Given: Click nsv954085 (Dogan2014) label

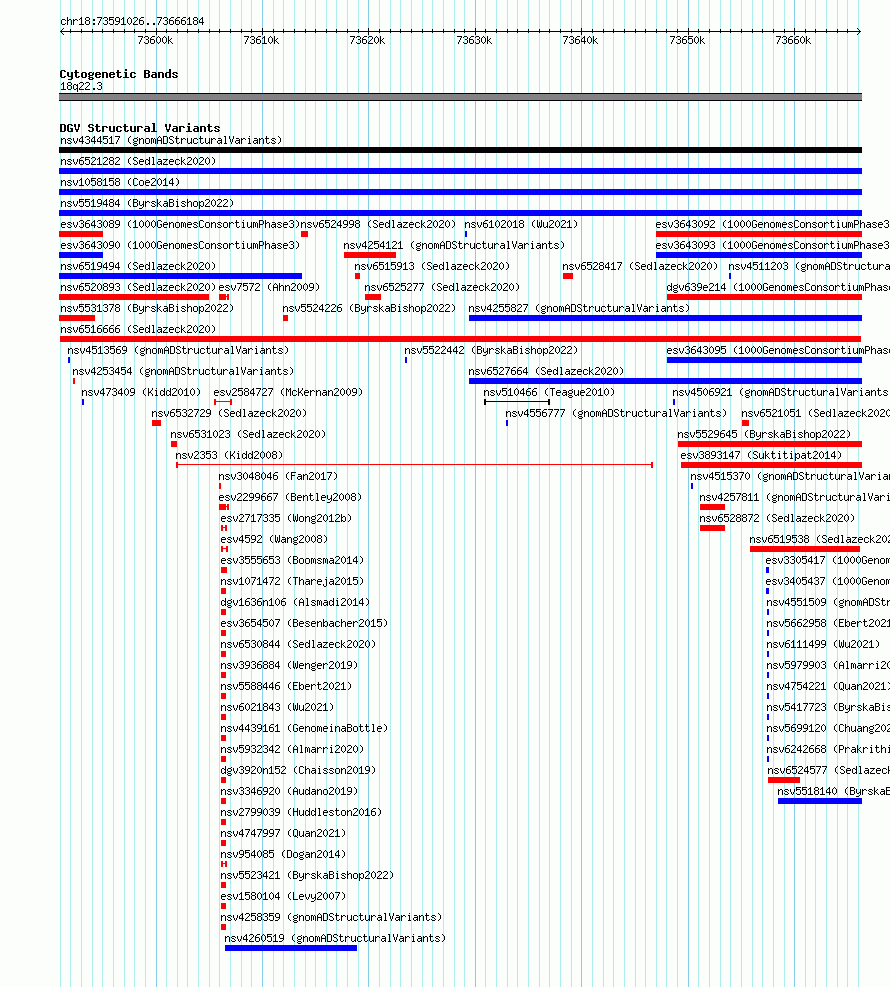Looking at the screenshot, I should coord(283,854).
